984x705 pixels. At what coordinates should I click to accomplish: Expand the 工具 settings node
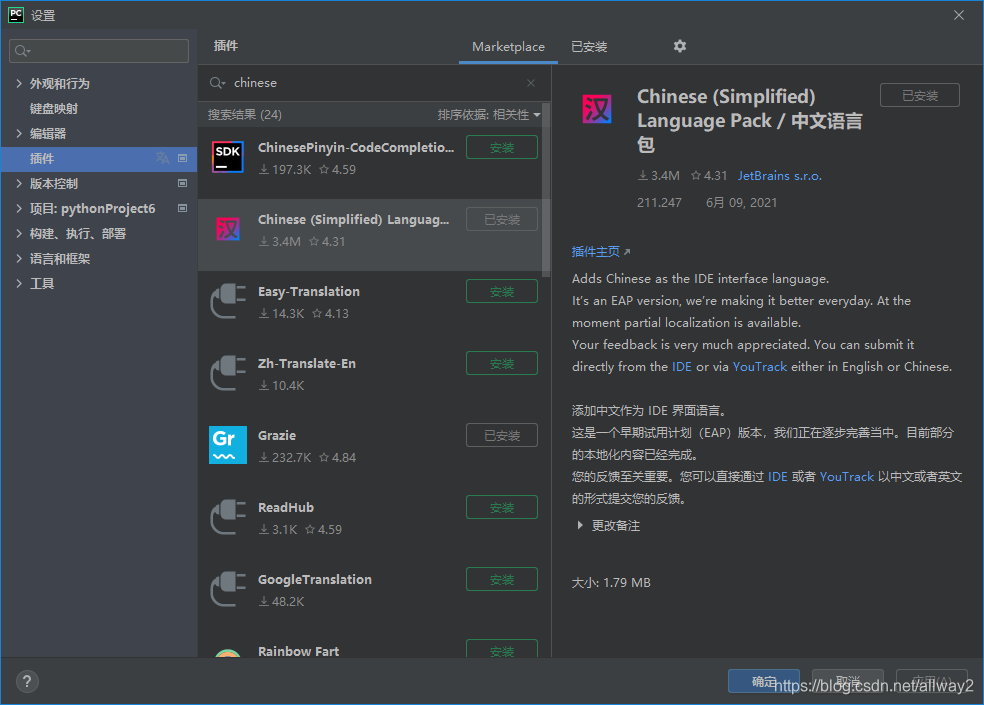pyautogui.click(x=19, y=284)
